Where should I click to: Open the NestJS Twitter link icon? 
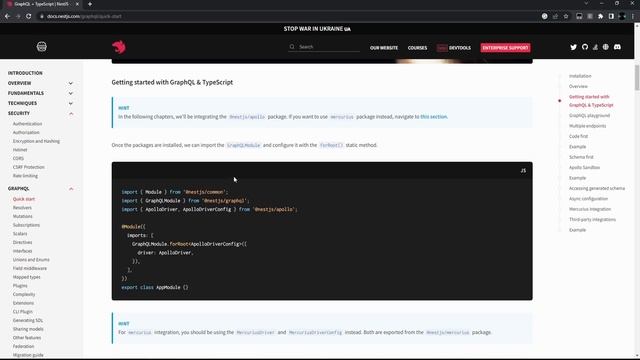click(573, 47)
